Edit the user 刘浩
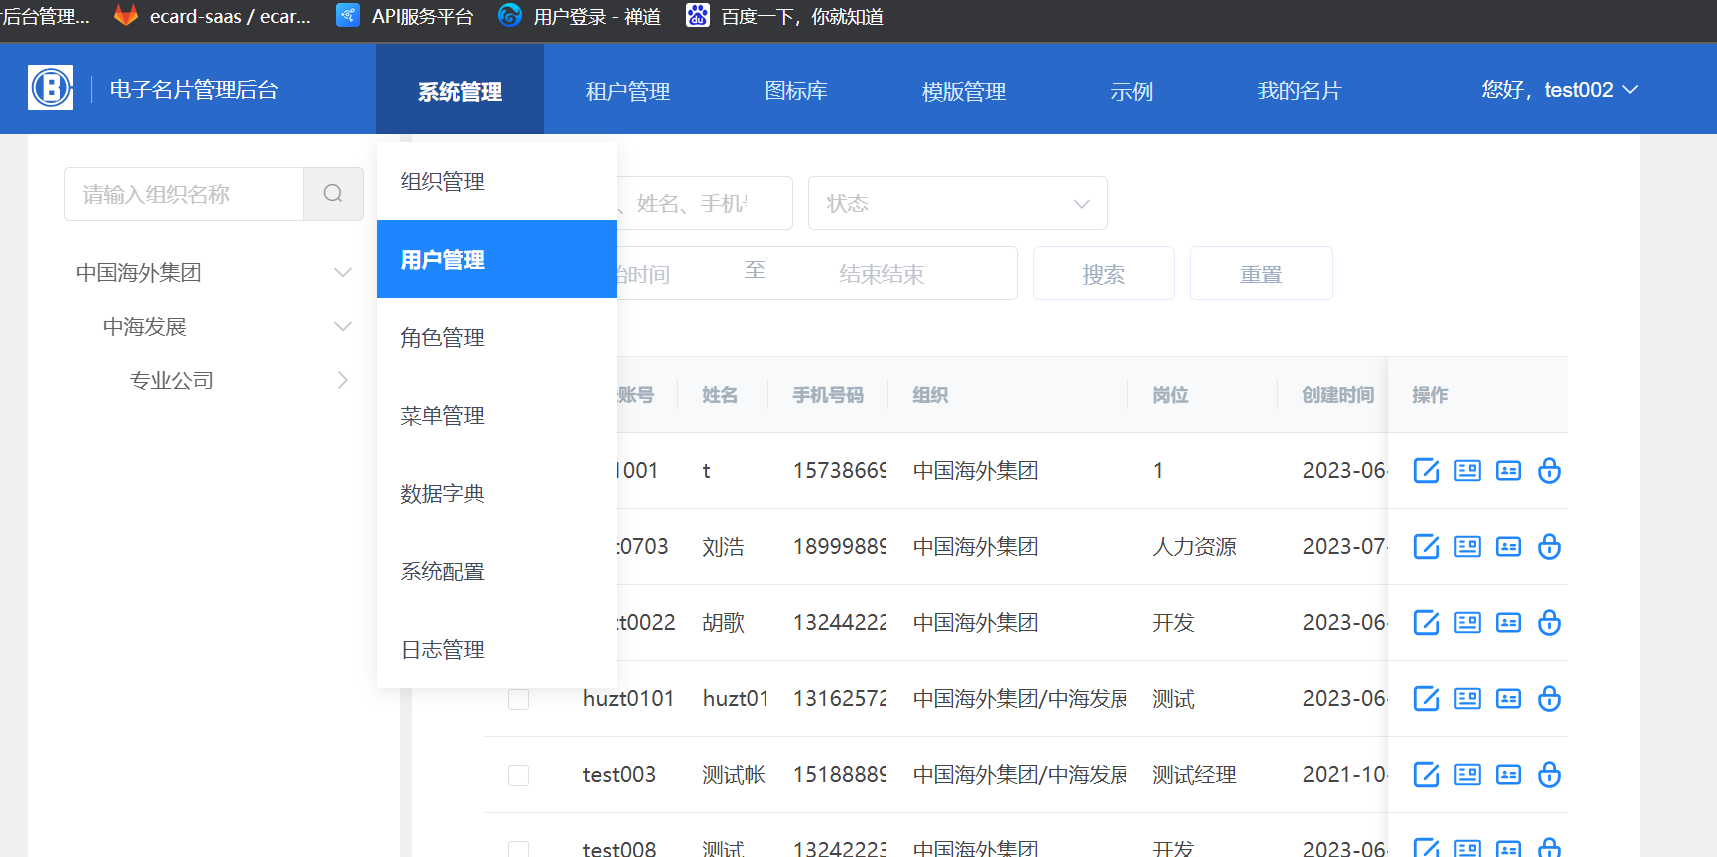Viewport: 1717px width, 857px height. 1426,547
